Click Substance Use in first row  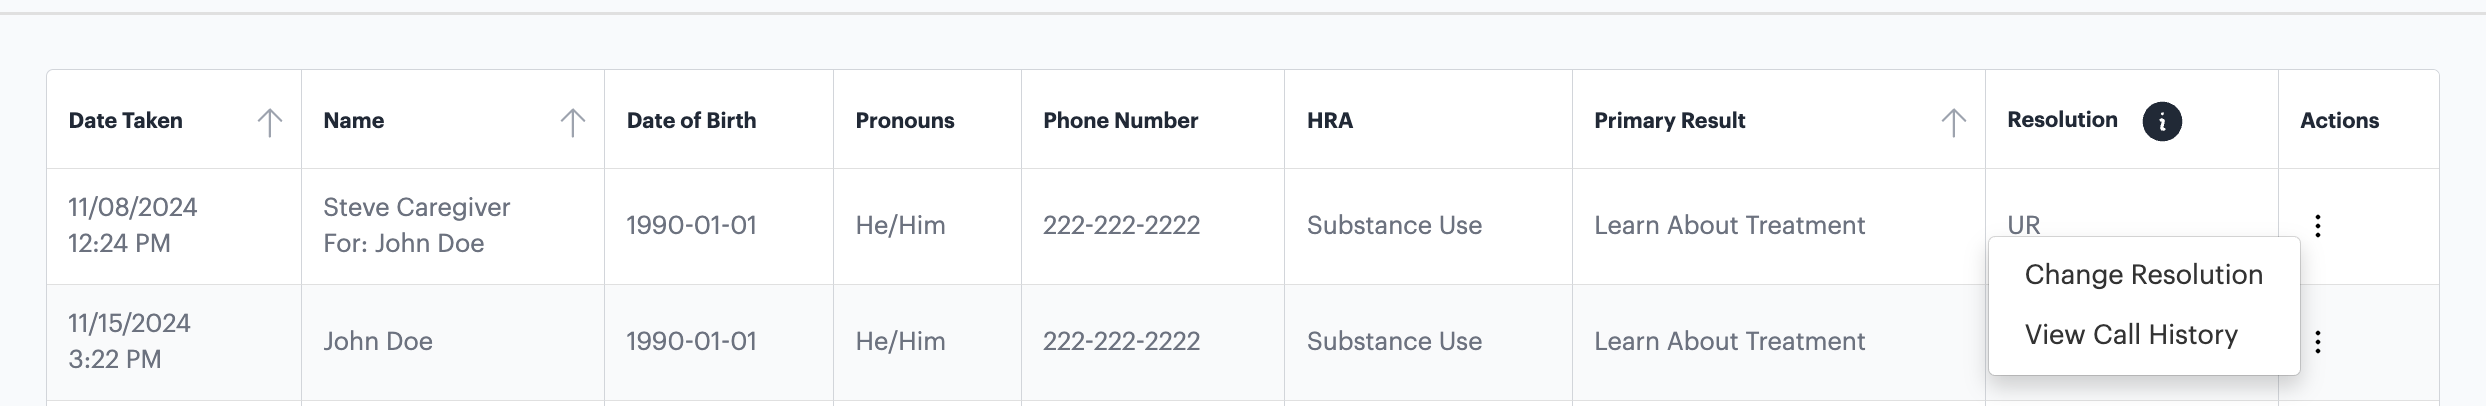coord(1394,225)
